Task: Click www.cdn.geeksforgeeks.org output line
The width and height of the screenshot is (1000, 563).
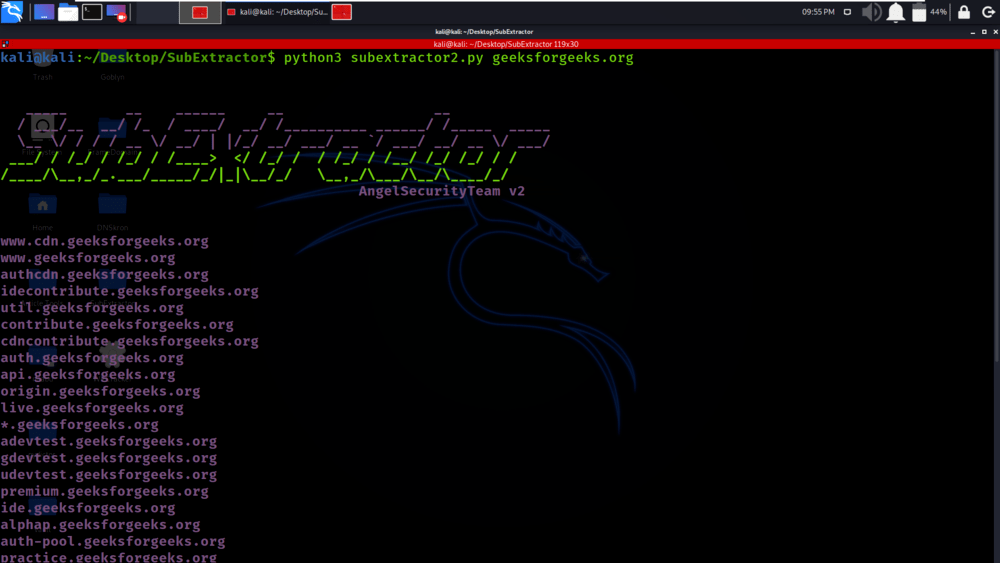Action: click(x=105, y=242)
